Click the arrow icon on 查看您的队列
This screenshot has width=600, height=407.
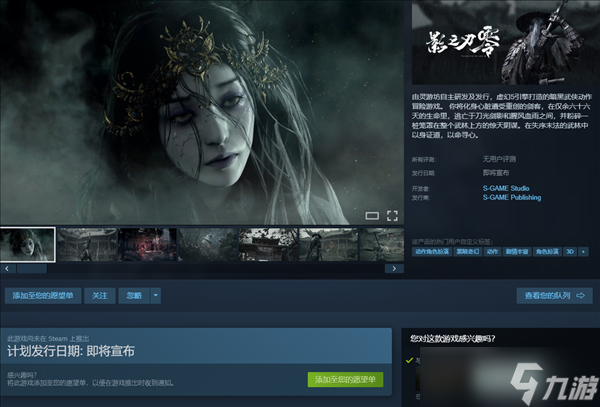[580, 295]
